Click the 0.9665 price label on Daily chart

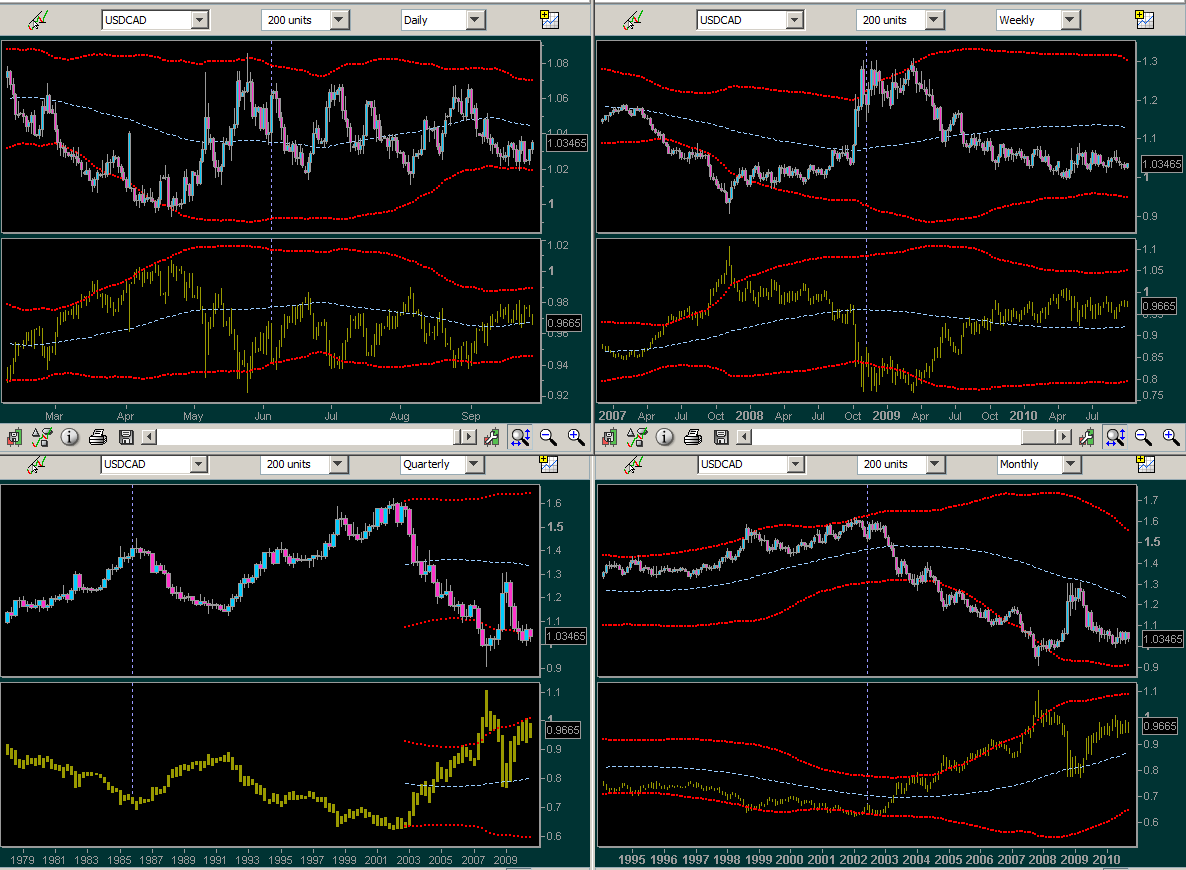pos(564,323)
